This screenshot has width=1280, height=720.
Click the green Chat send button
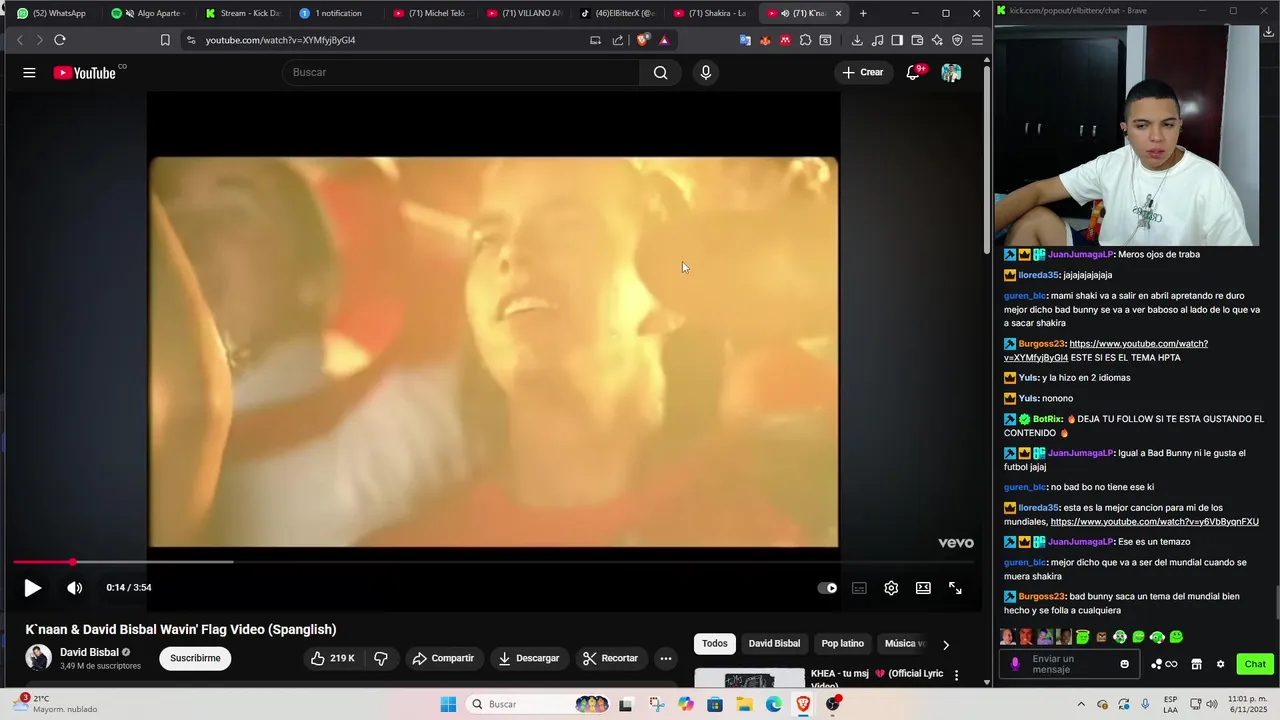[1255, 664]
